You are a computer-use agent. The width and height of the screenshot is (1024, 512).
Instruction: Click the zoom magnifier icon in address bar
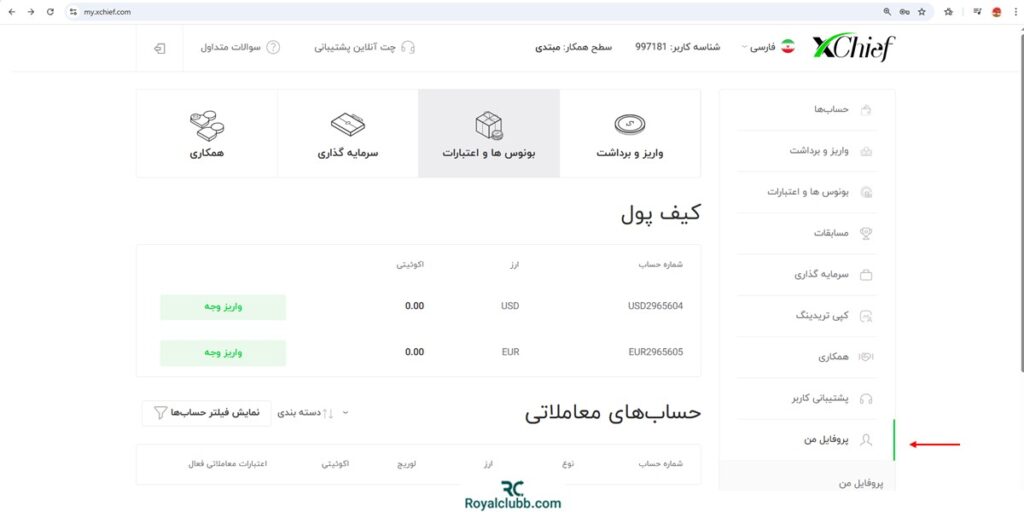pyautogui.click(x=887, y=12)
